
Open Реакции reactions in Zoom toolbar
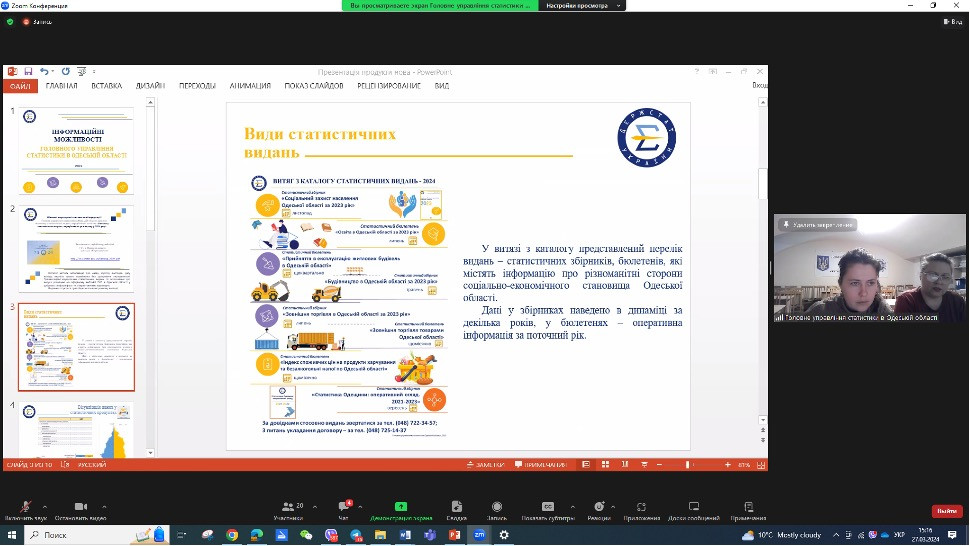[598, 510]
